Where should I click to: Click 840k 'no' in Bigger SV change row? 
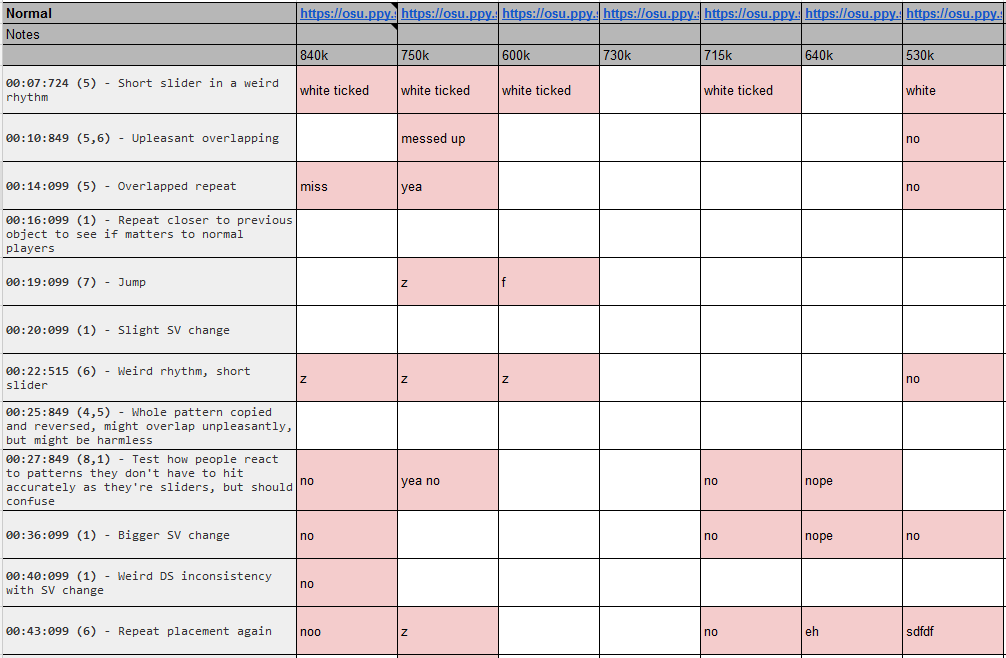pos(346,535)
